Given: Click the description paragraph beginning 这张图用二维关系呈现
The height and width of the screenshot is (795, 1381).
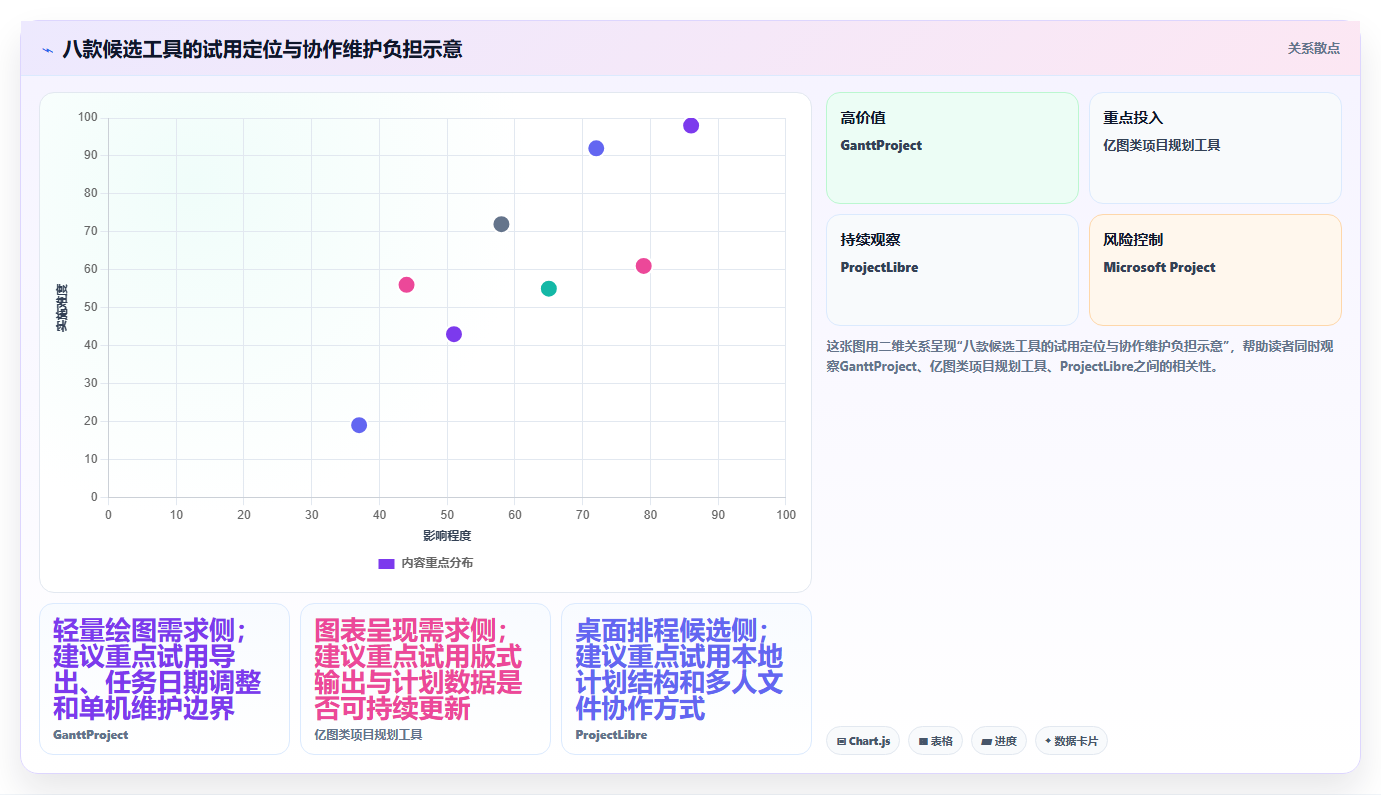Looking at the screenshot, I should pyautogui.click(x=1080, y=356).
